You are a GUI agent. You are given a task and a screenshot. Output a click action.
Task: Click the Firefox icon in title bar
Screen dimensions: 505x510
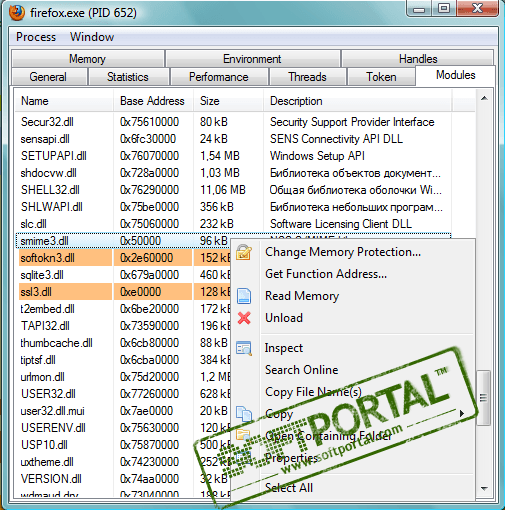[x=17, y=13]
